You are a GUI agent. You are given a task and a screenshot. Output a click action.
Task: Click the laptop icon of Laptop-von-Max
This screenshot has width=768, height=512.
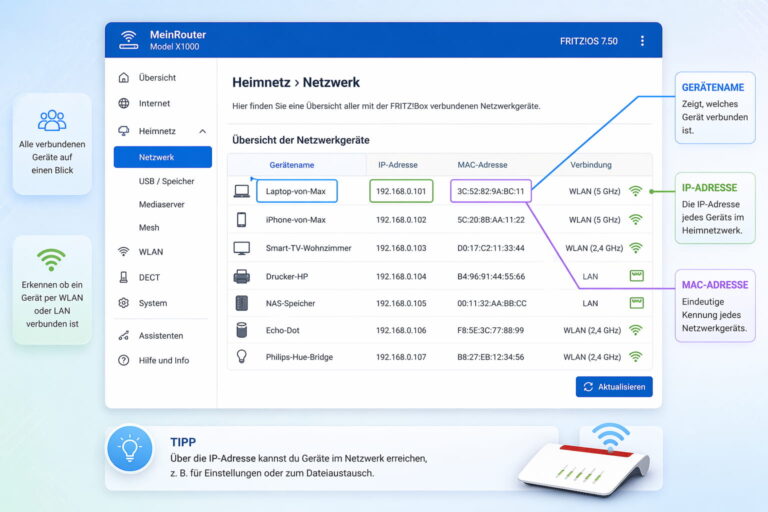click(241, 191)
